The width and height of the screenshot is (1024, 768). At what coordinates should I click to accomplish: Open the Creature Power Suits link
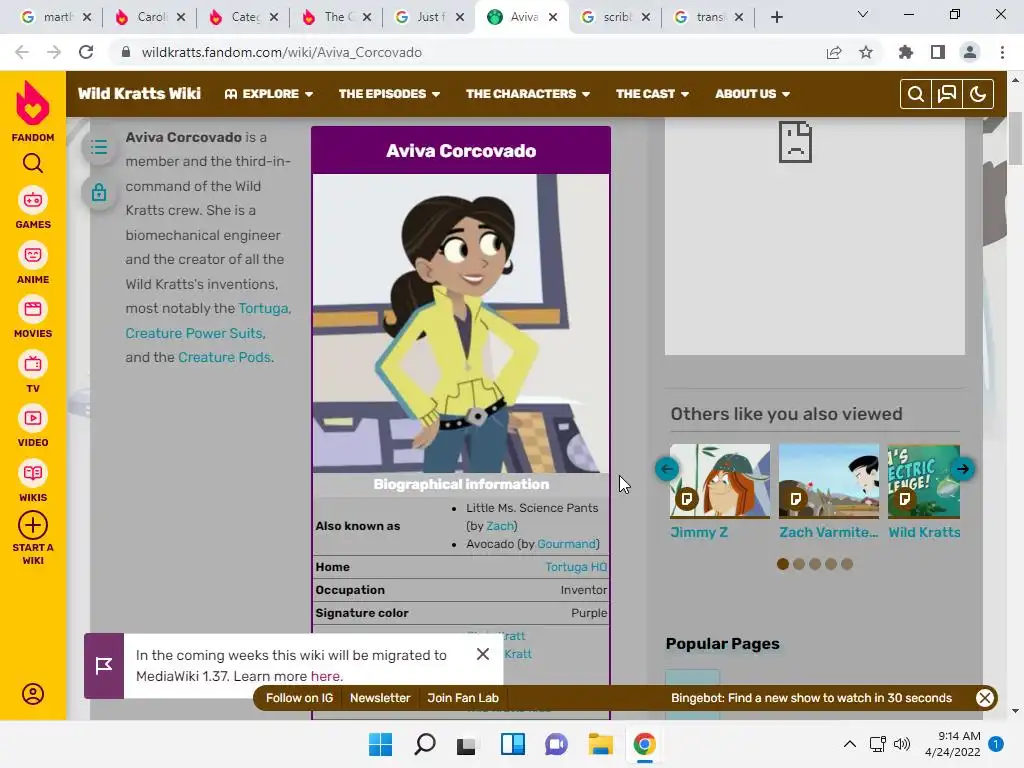195,333
